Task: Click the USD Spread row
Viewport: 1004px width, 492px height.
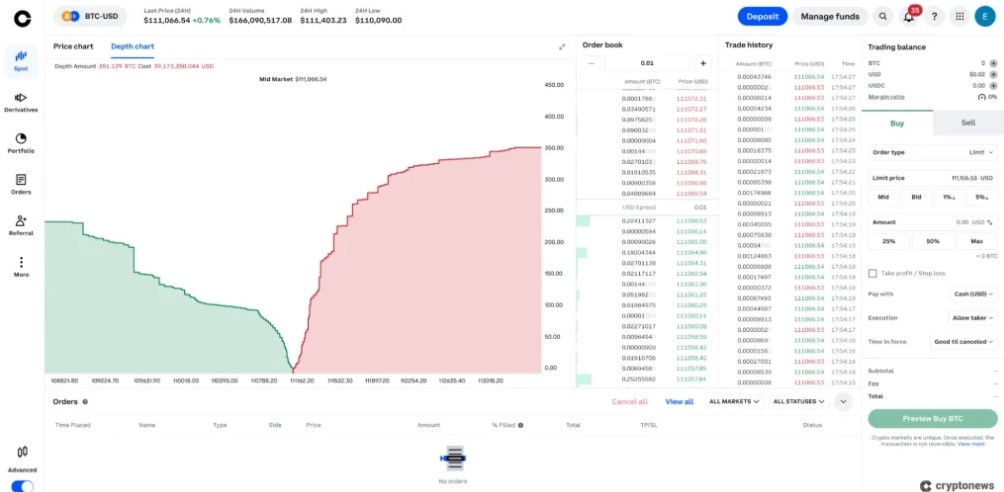Action: pyautogui.click(x=647, y=208)
